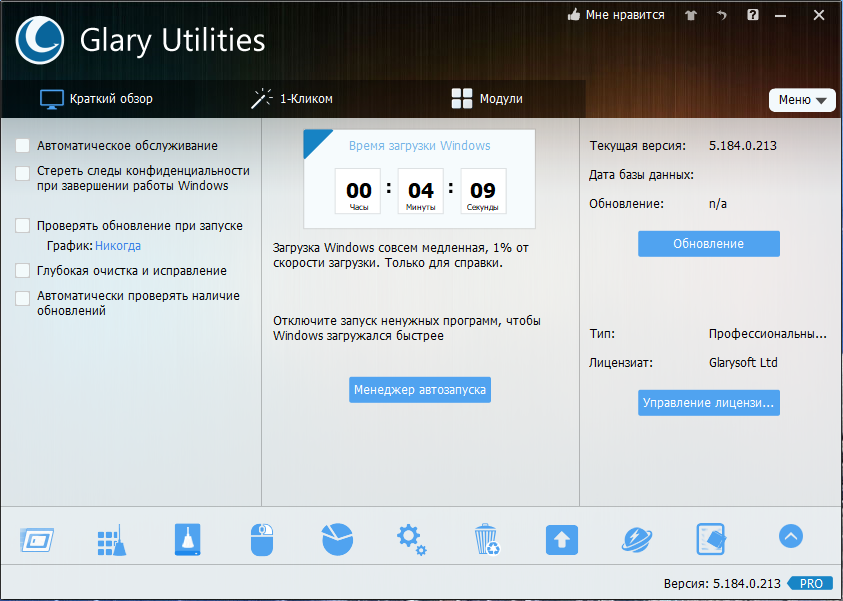Click the PRO badge in status bar
This screenshot has height=601, width=843.
coord(810,583)
